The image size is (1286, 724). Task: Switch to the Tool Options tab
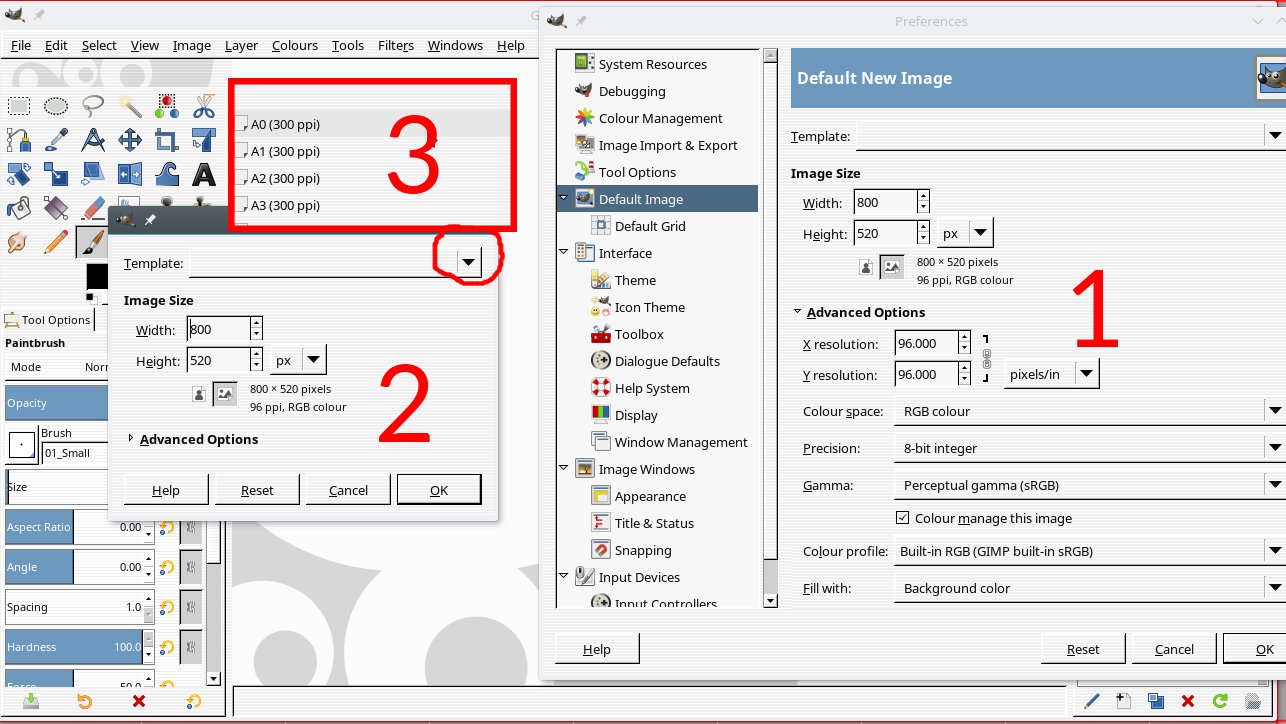(48, 320)
